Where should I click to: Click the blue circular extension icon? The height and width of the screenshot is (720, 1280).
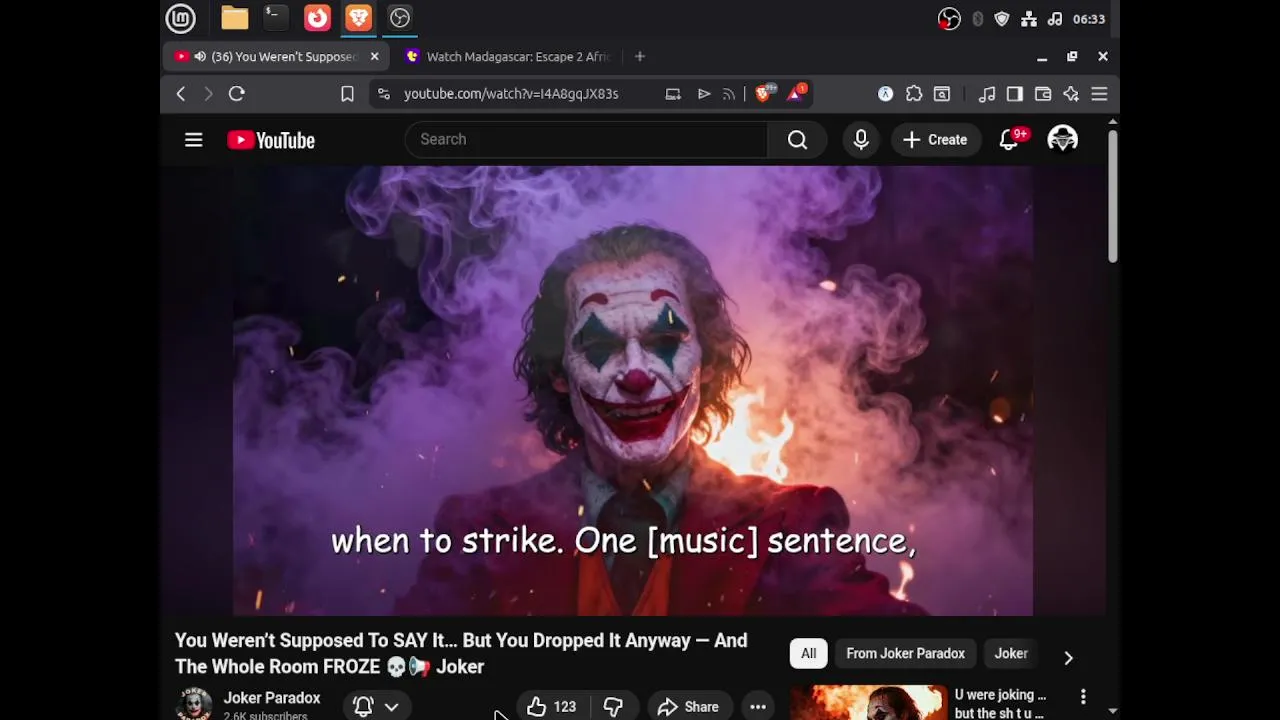885,94
